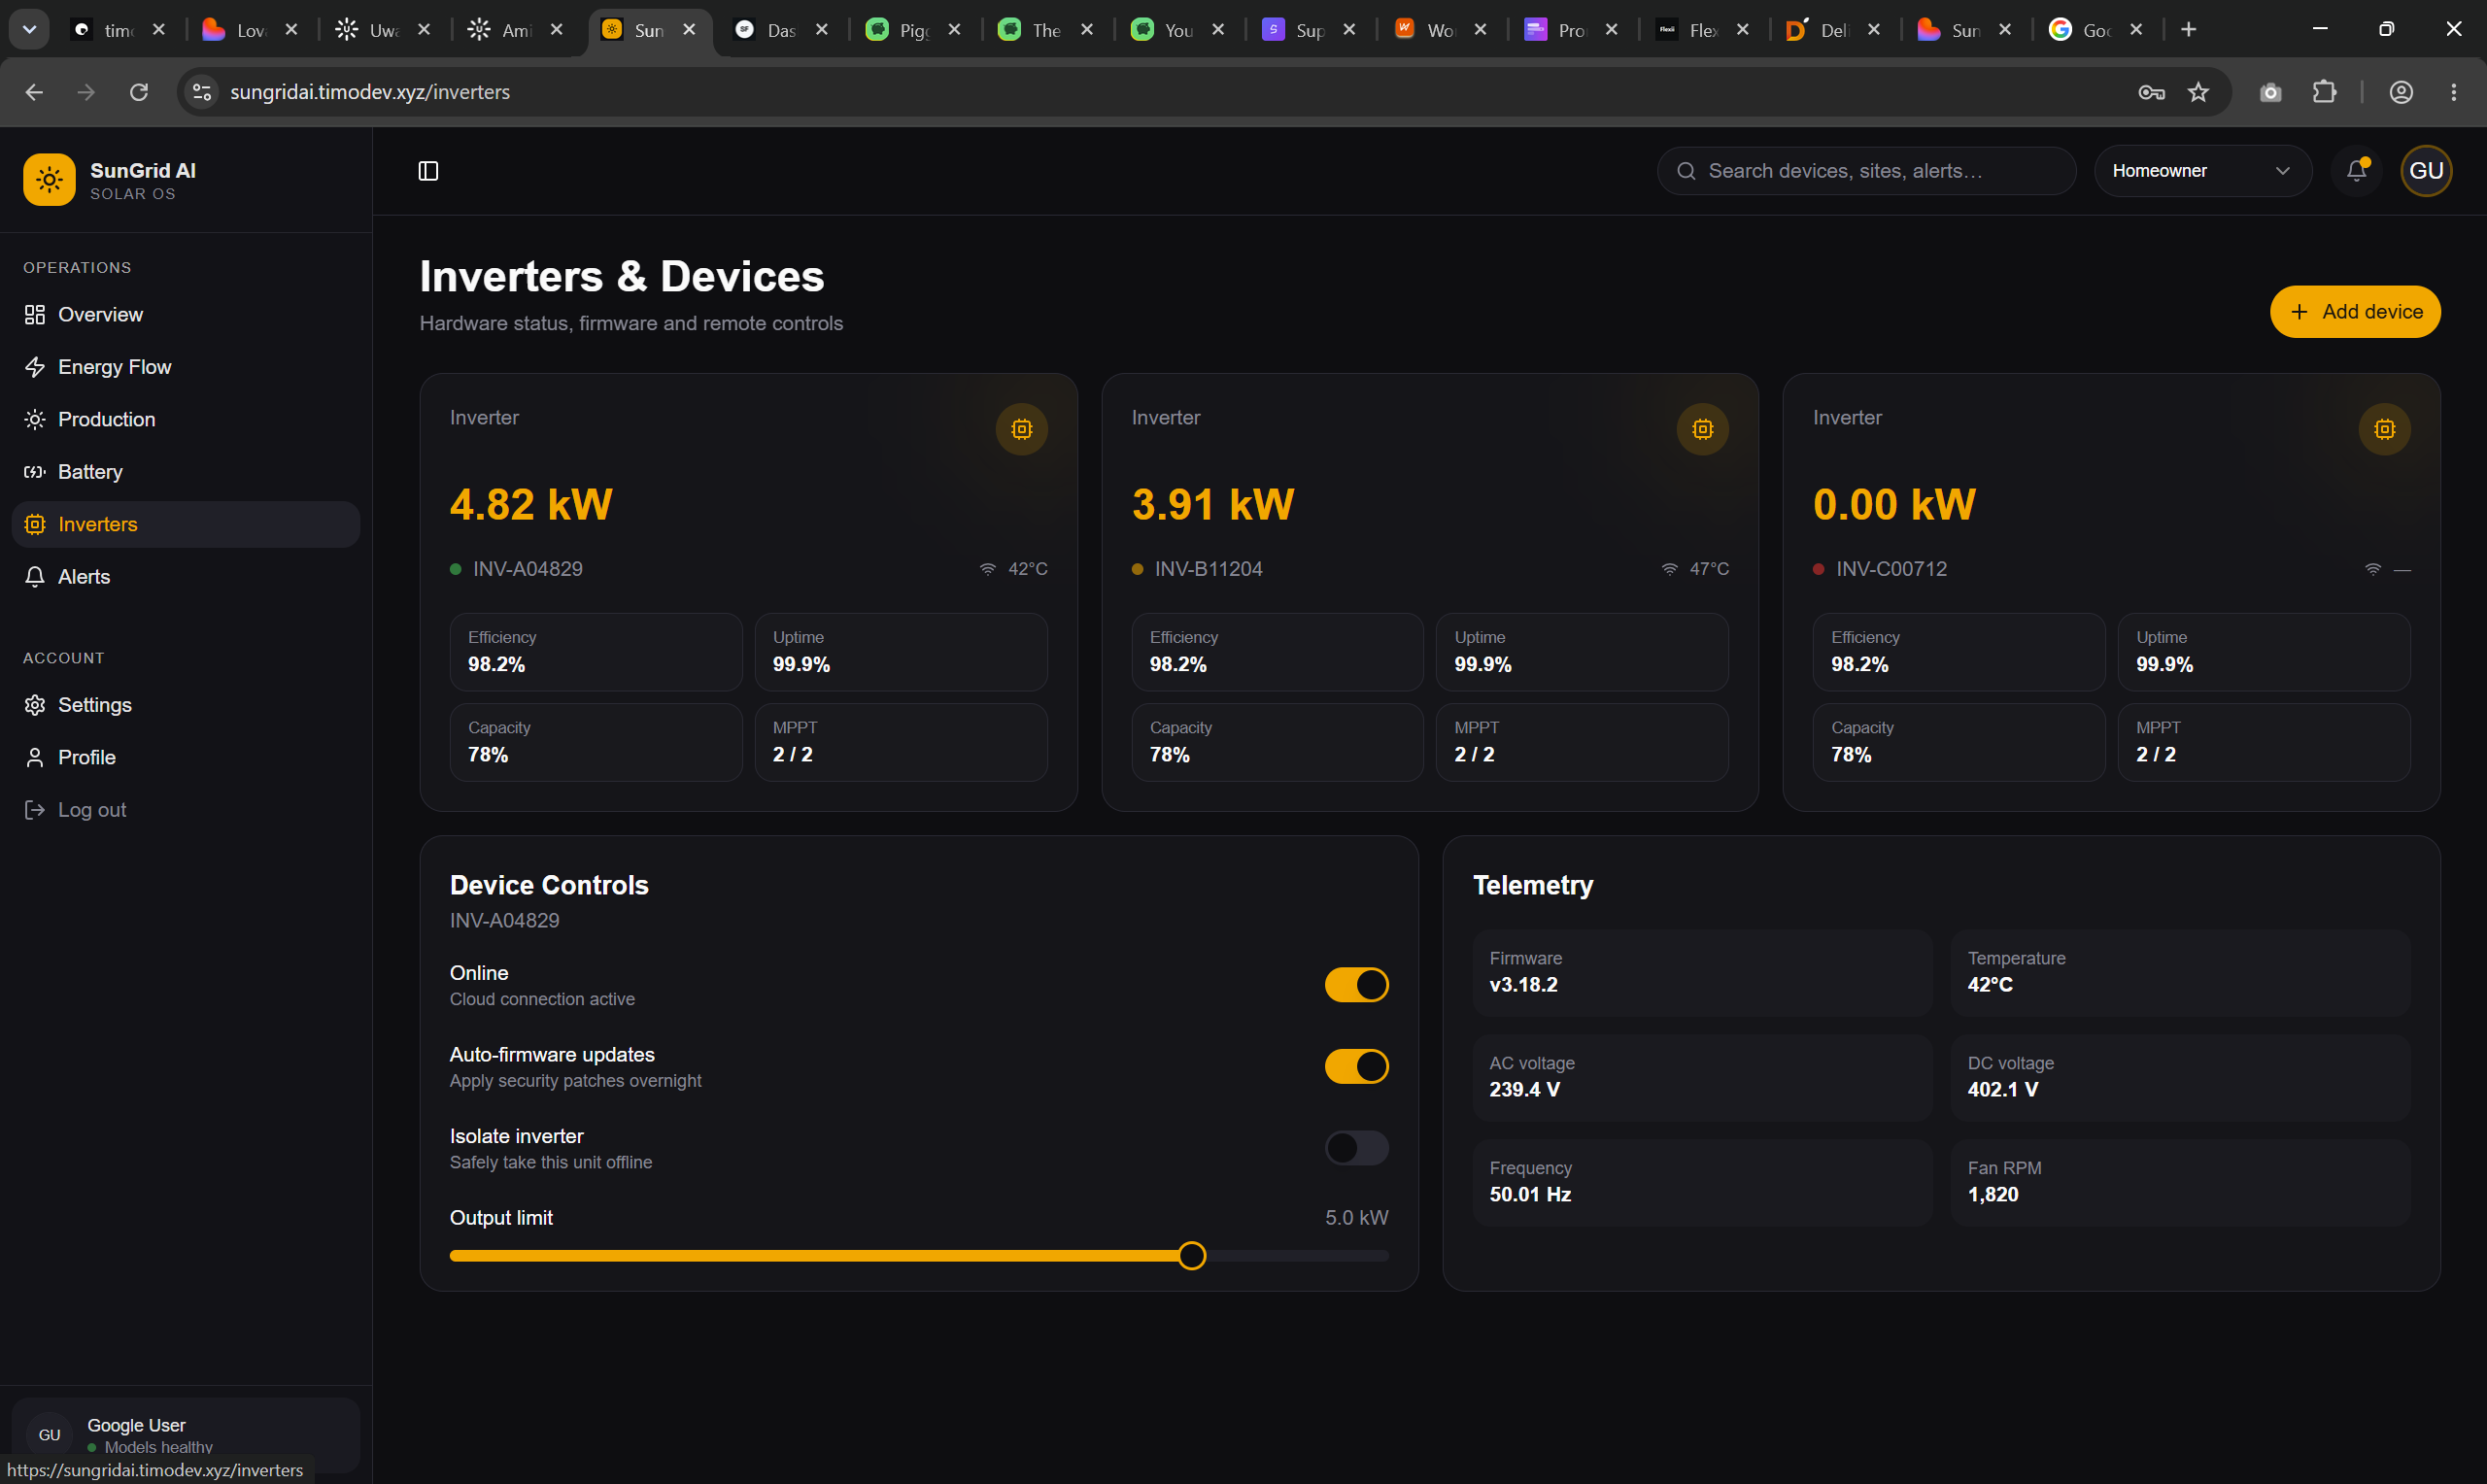2487x1484 pixels.
Task: Go back using the browser arrow
Action: (34, 92)
